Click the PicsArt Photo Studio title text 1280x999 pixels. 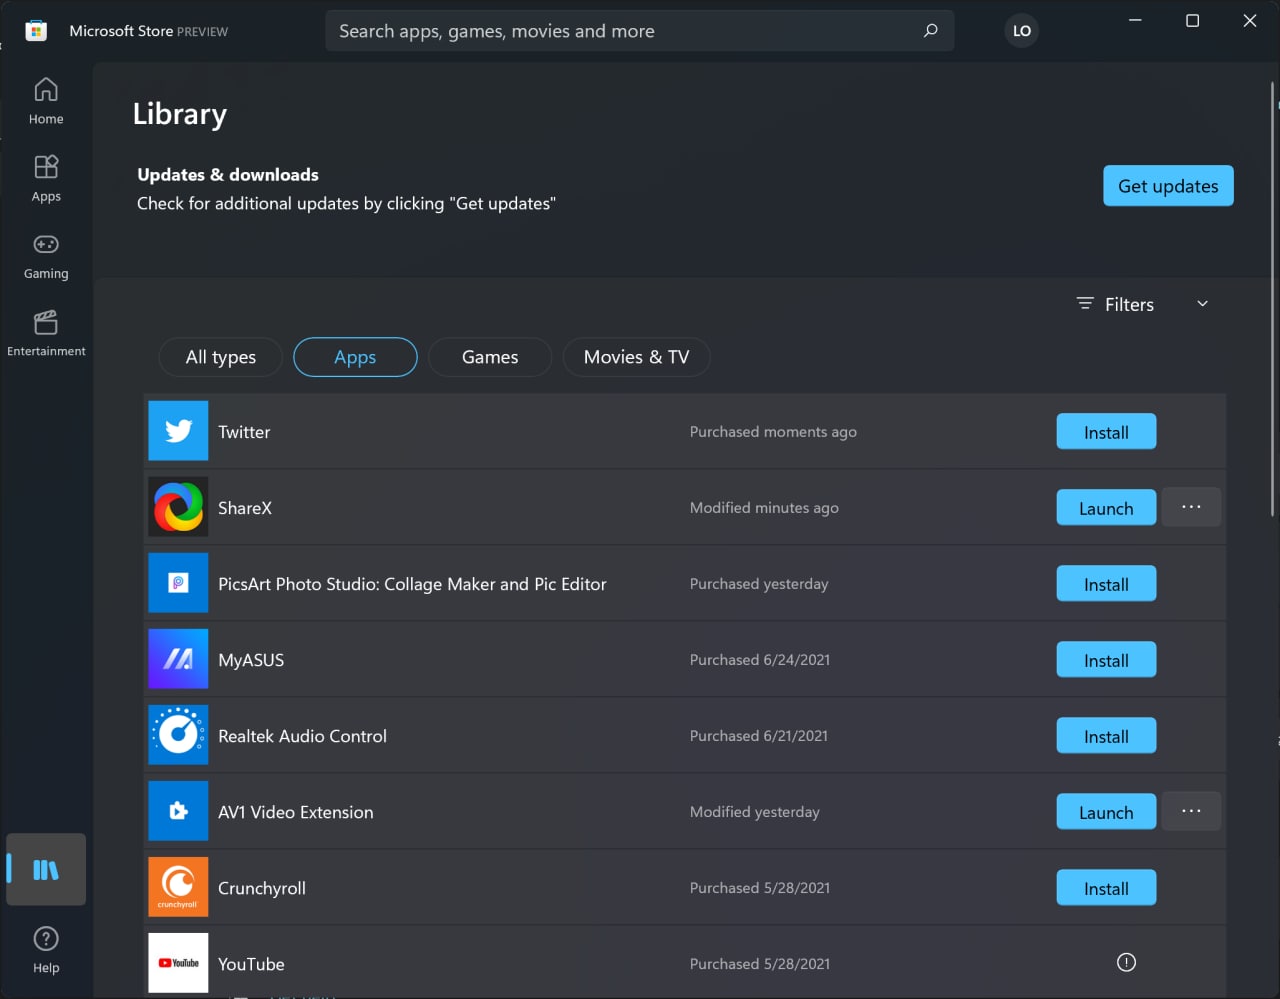click(x=412, y=584)
